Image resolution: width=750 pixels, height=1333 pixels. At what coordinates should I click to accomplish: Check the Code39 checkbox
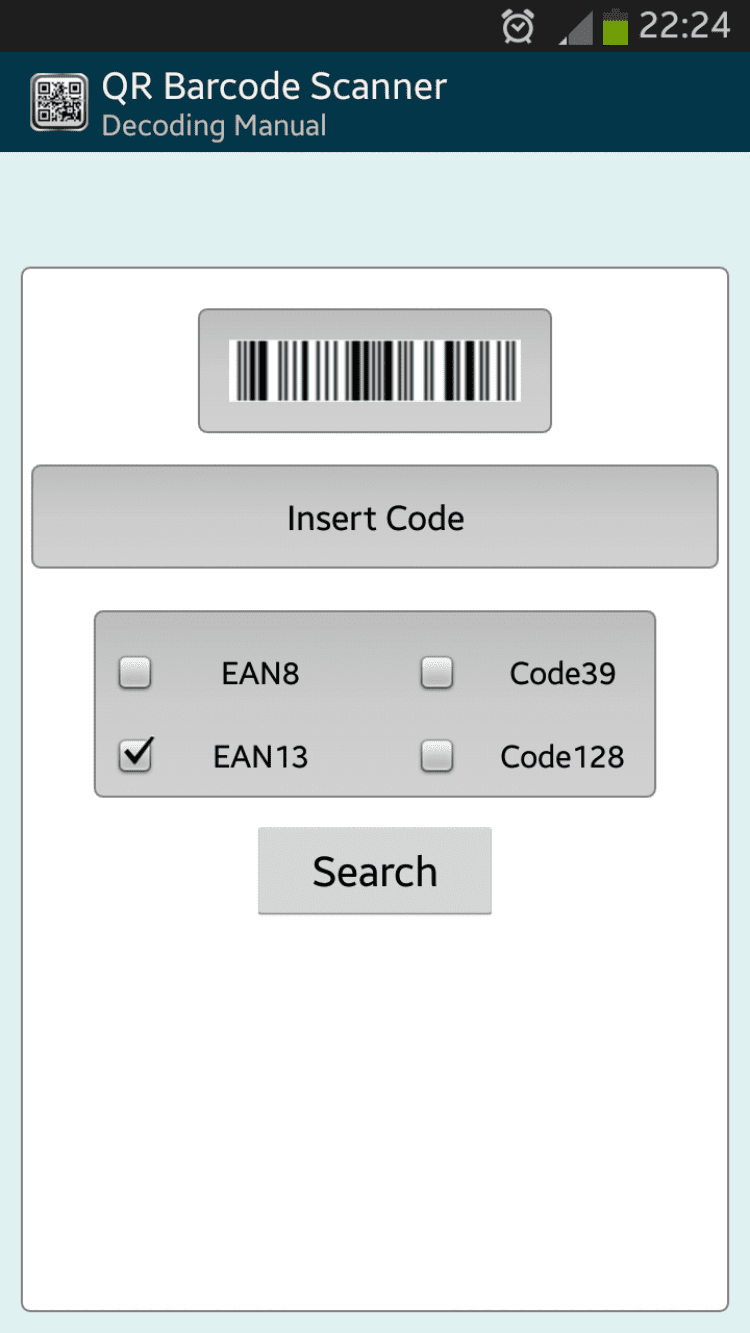point(437,673)
